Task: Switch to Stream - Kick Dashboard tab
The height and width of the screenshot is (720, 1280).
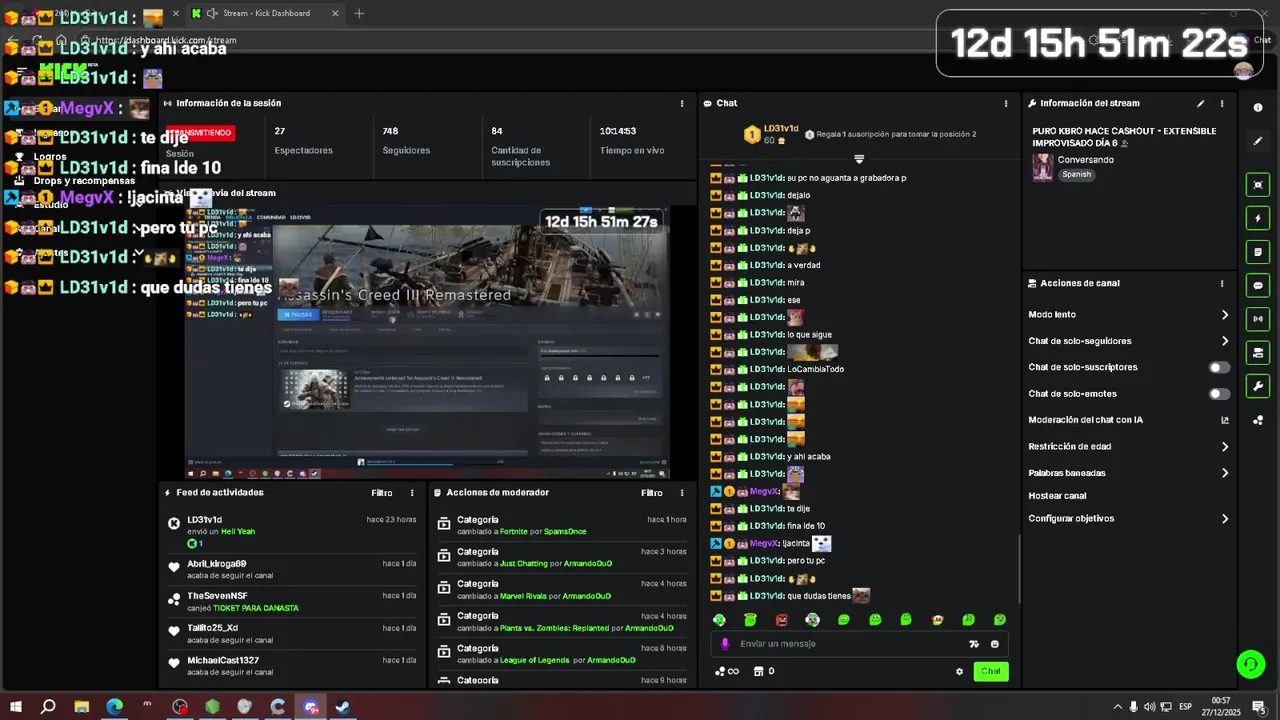Action: pos(265,13)
